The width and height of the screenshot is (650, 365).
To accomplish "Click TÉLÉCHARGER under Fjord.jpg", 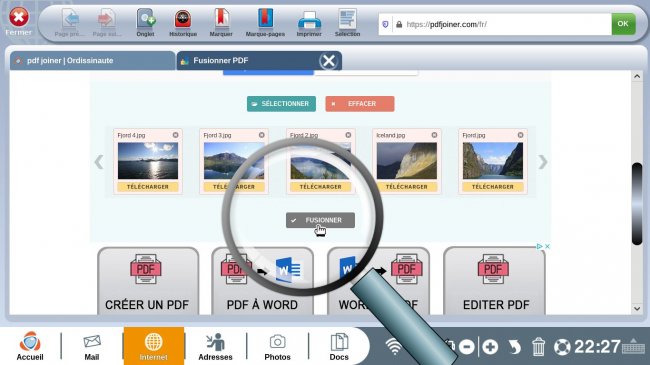I will [493, 187].
